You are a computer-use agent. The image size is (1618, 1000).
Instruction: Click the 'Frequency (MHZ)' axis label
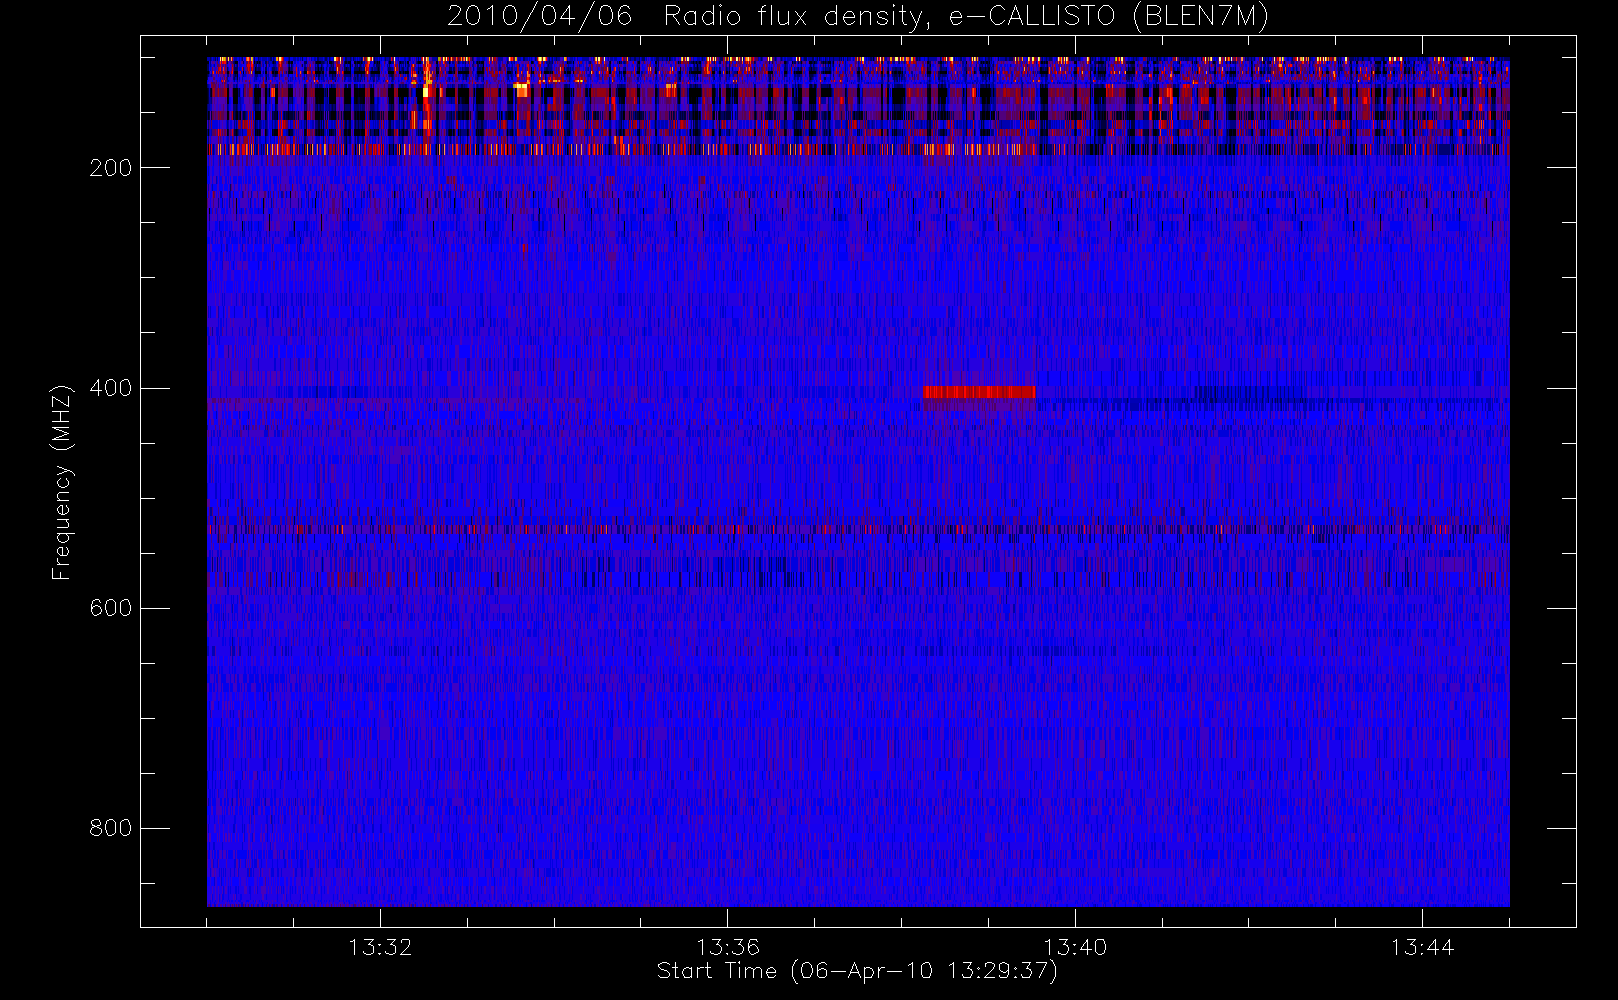pyautogui.click(x=62, y=482)
